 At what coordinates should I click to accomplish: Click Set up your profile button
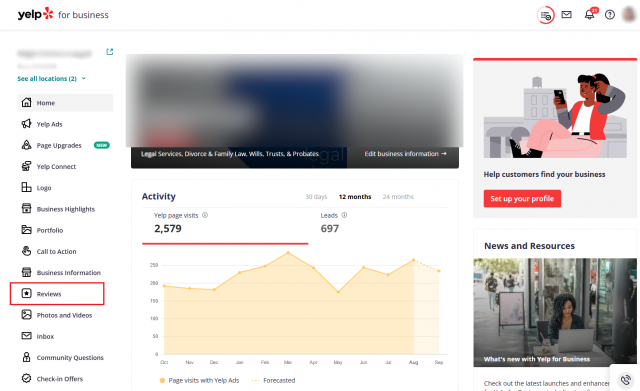[x=522, y=198]
